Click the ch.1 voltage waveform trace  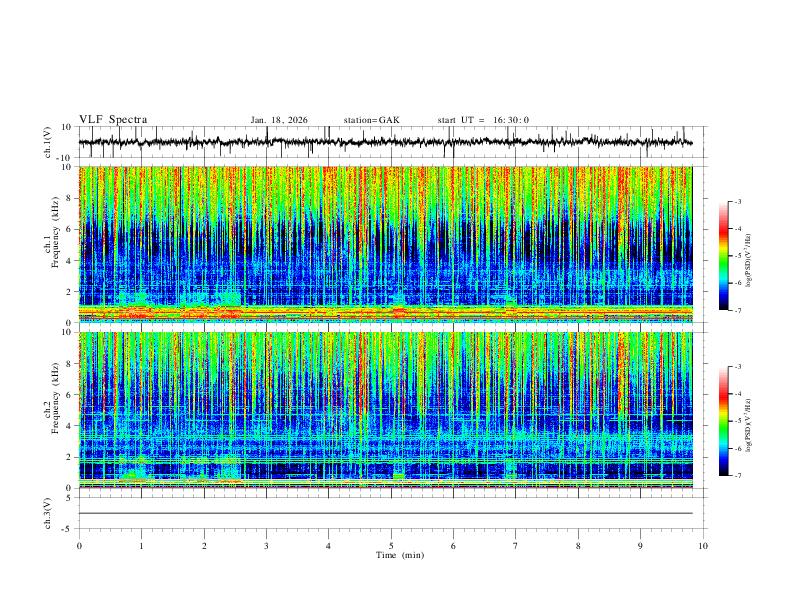pyautogui.click(x=385, y=142)
